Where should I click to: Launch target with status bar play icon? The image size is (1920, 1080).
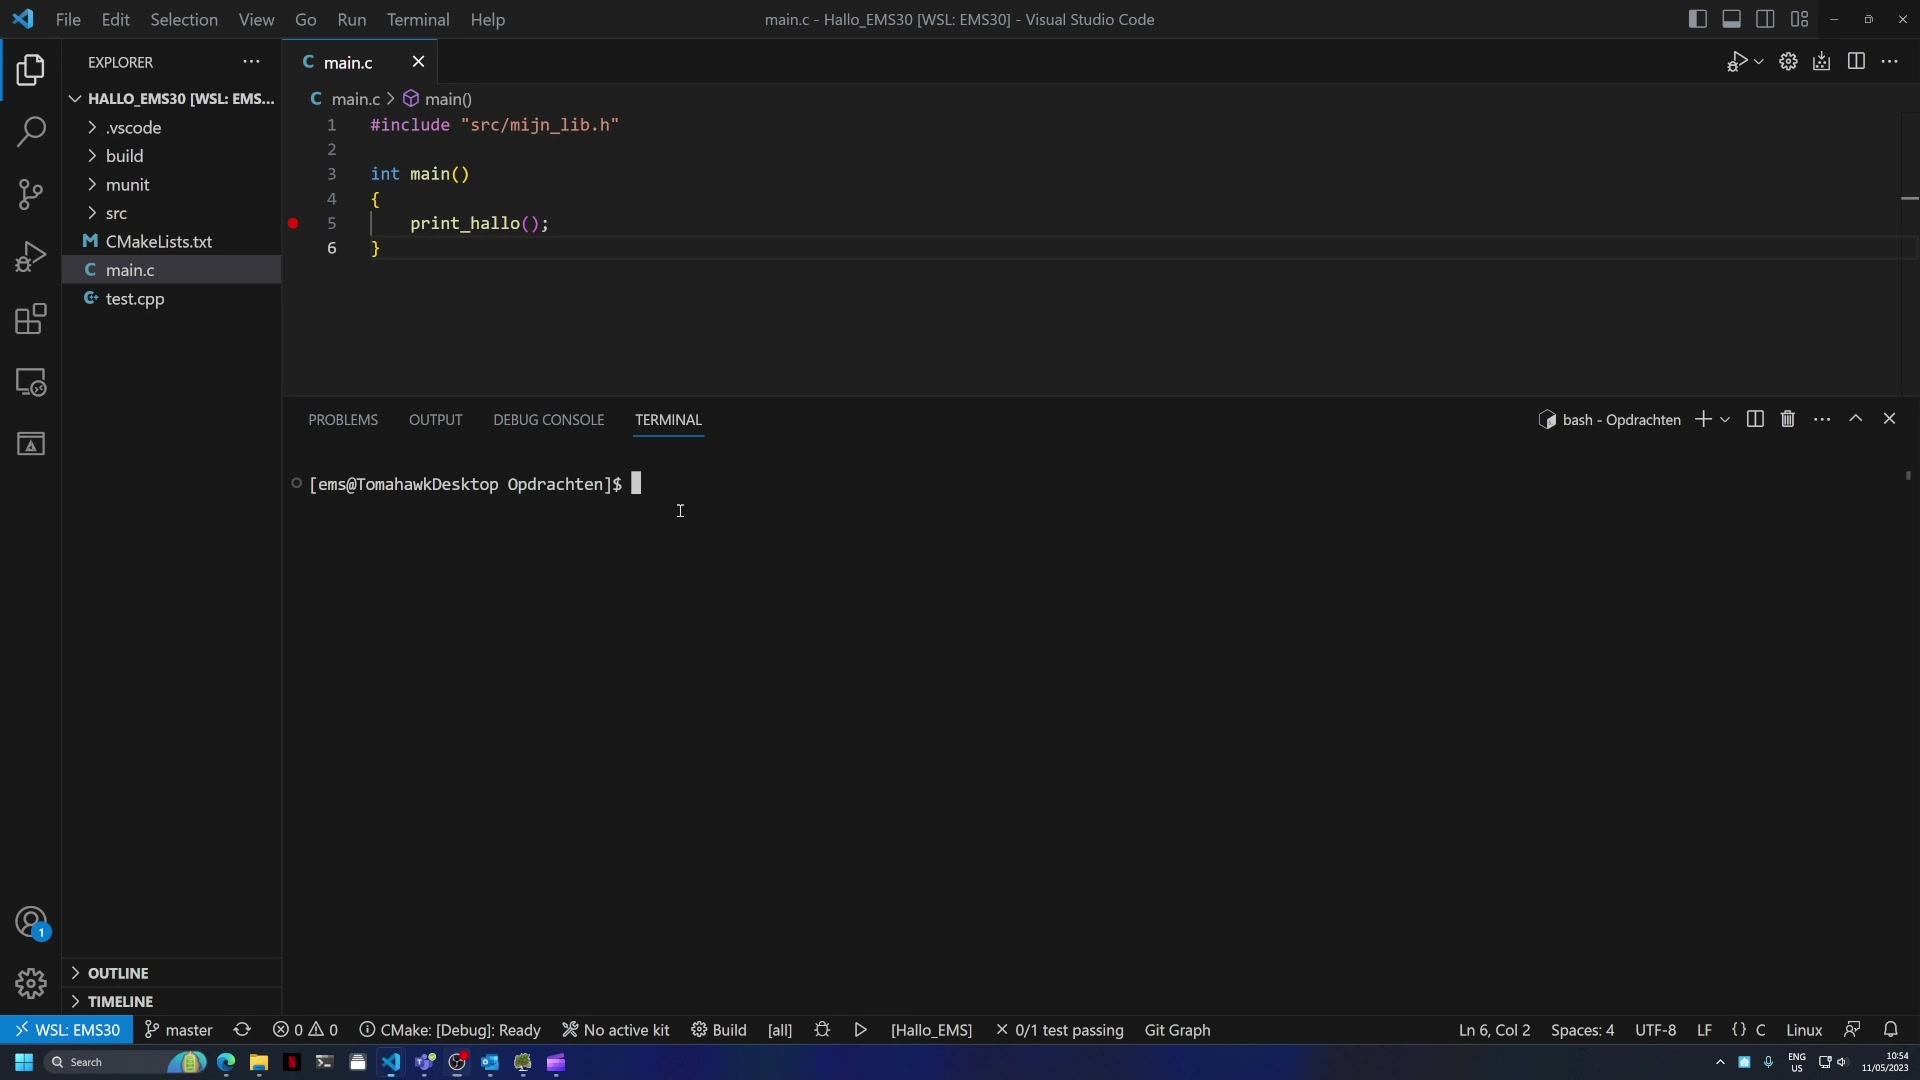point(861,1030)
